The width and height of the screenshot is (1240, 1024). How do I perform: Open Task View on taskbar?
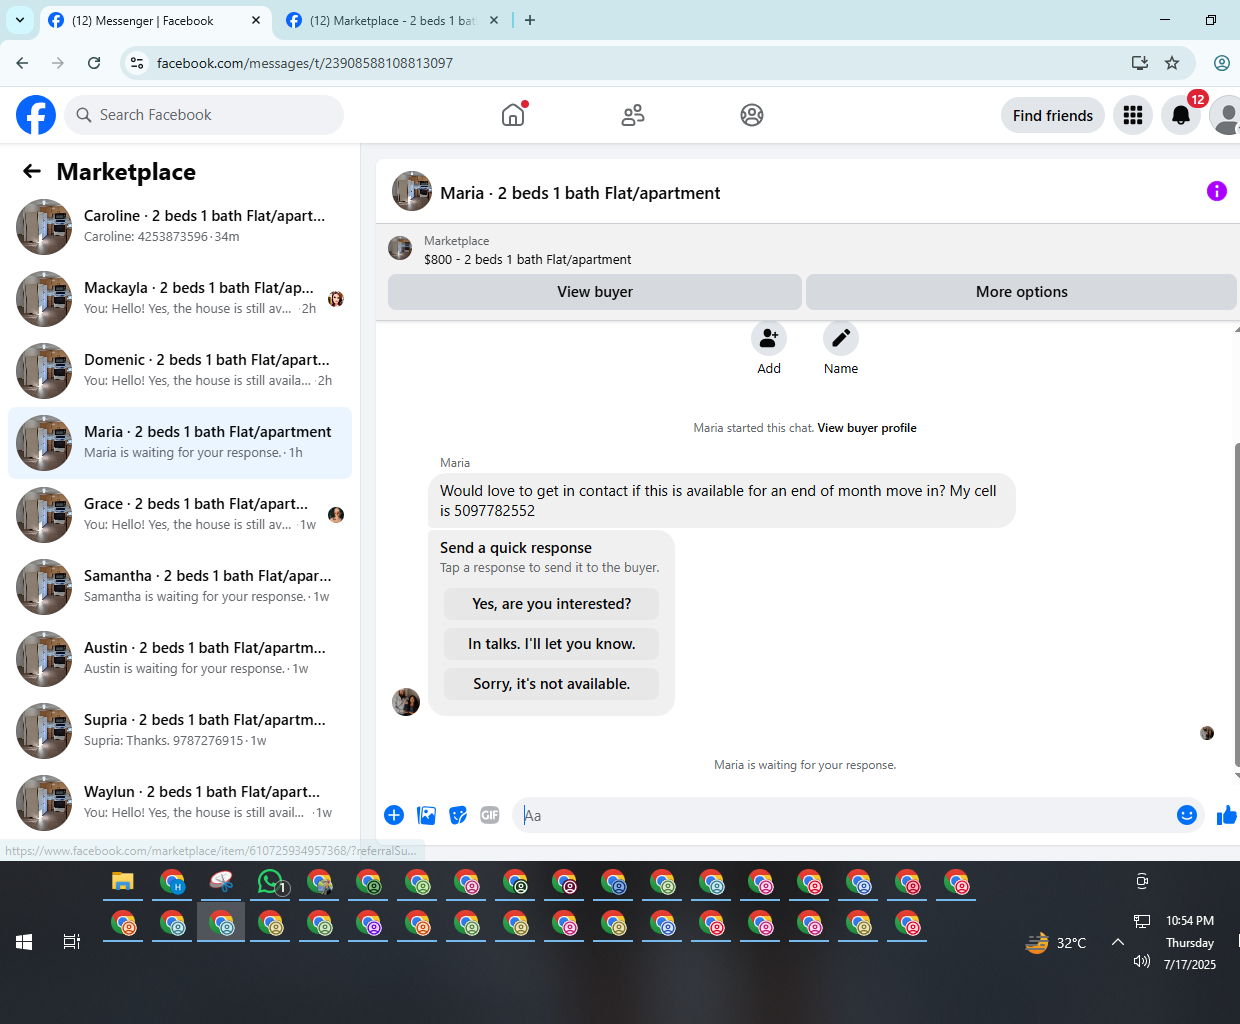(72, 941)
